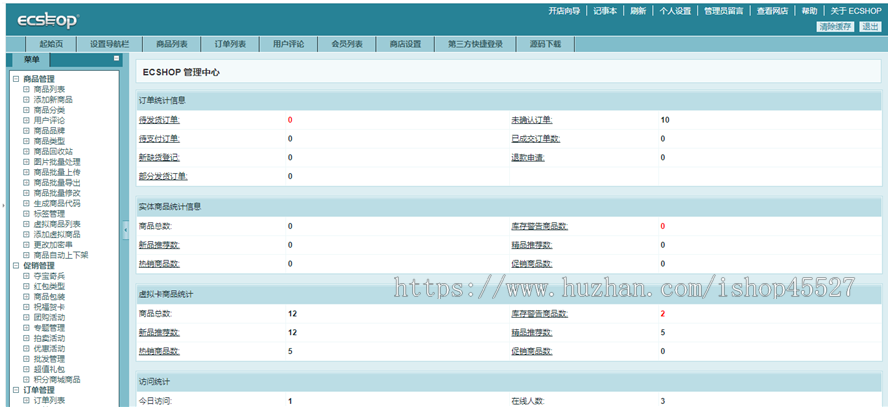The image size is (890, 409).
Task: Open 祝福贺卡 in the menu tree
Action: coord(49,307)
